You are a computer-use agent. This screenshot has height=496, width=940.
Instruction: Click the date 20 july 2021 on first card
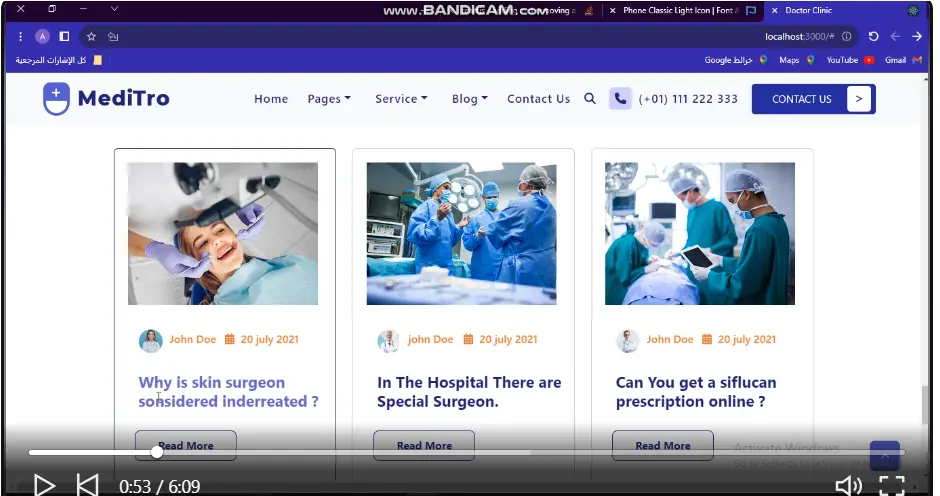(269, 339)
